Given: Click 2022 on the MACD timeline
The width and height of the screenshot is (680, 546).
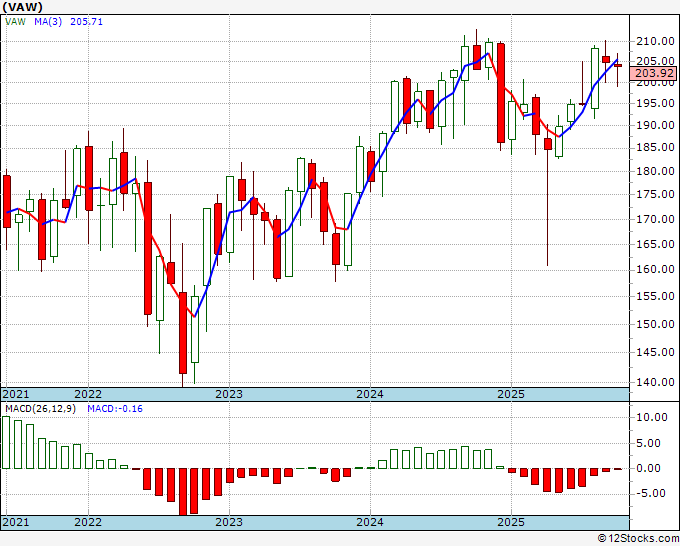Looking at the screenshot, I should (x=88, y=522).
